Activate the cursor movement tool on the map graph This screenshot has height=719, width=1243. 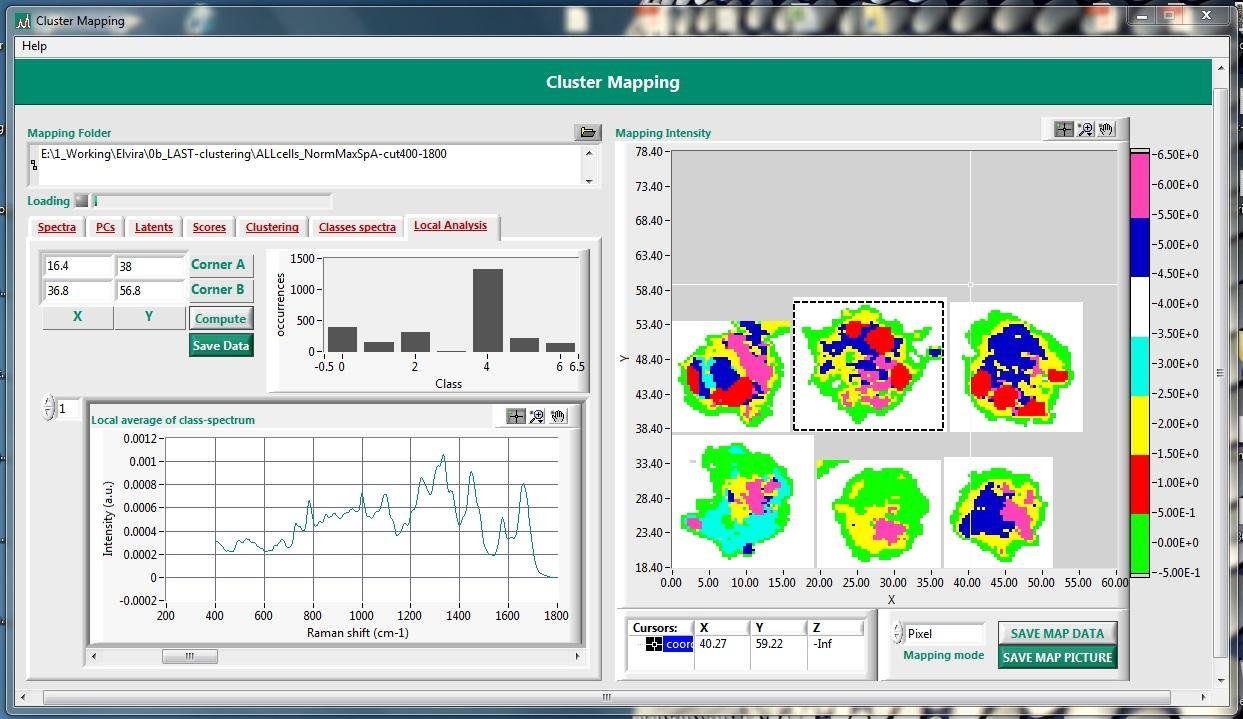(1064, 128)
